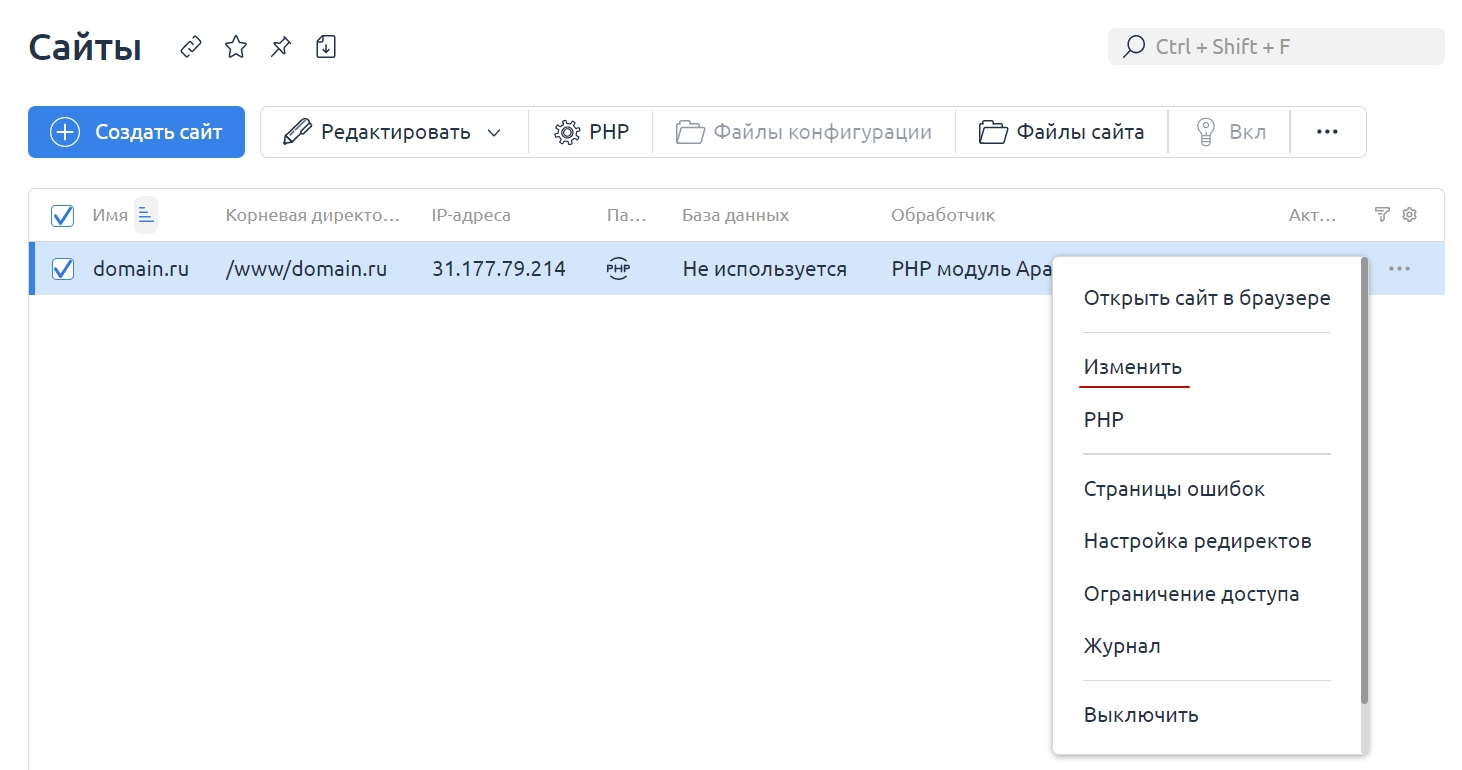This screenshot has height=770, width=1462.
Task: Select PHP in context menu
Action: tap(1104, 420)
